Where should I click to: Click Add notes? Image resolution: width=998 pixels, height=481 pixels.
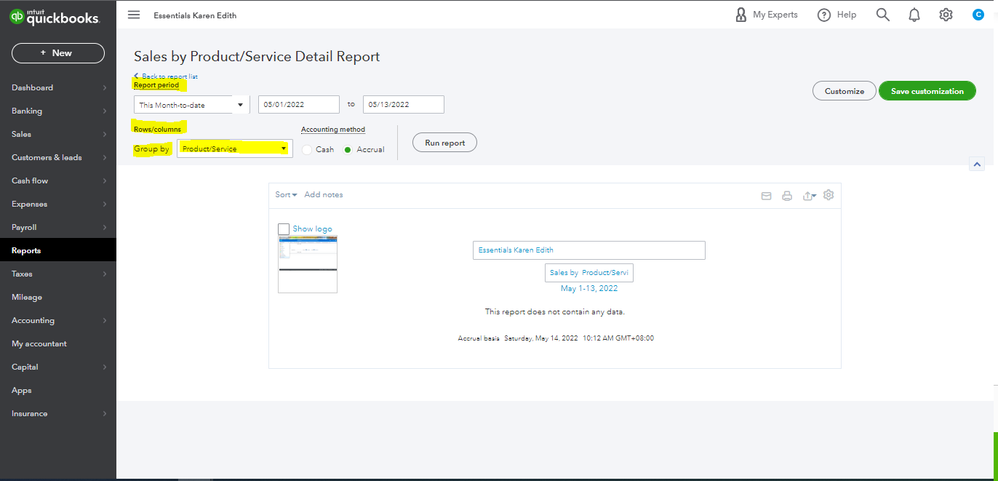323,195
